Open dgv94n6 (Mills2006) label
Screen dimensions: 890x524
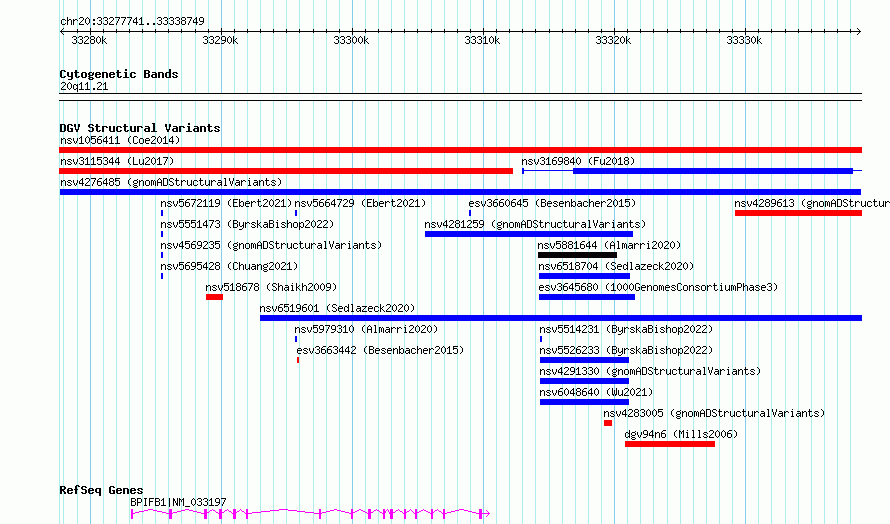tap(681, 434)
